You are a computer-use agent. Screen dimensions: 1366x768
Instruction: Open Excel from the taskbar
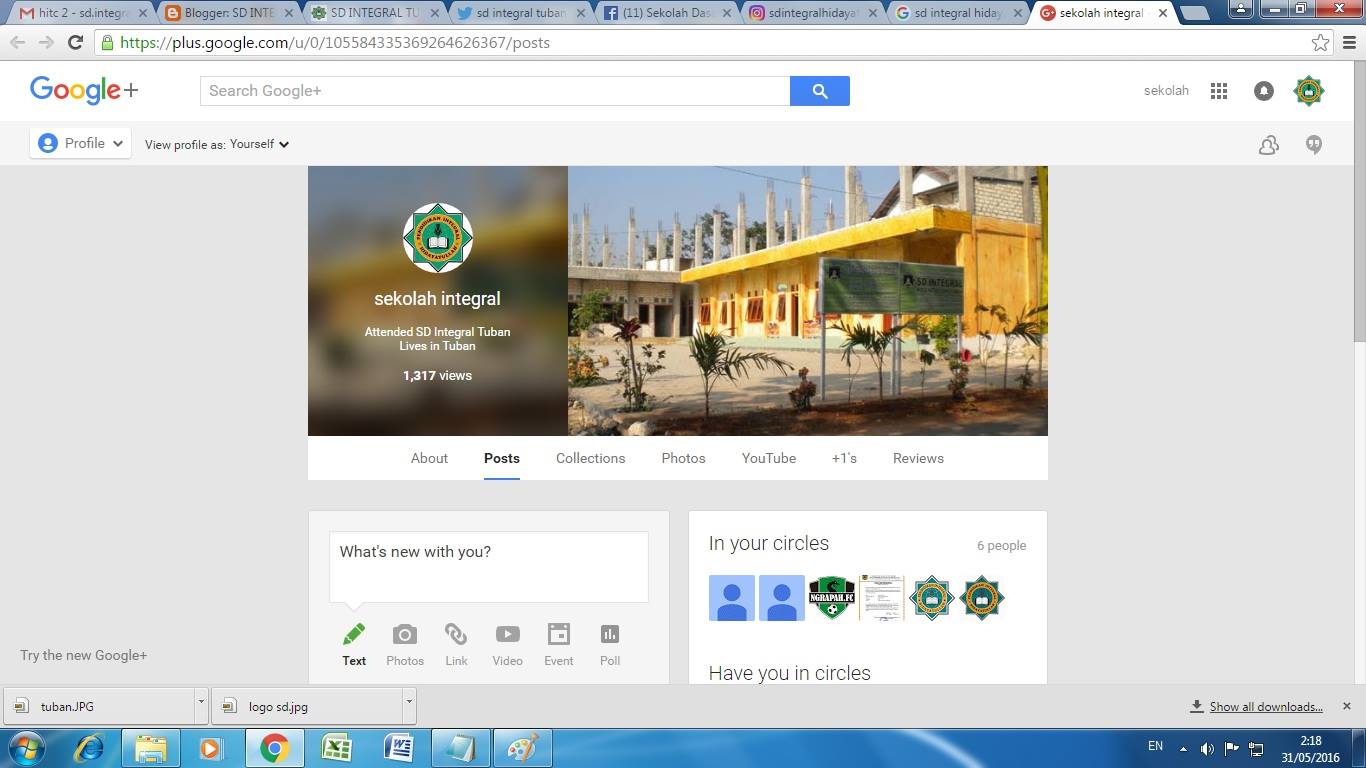point(336,748)
